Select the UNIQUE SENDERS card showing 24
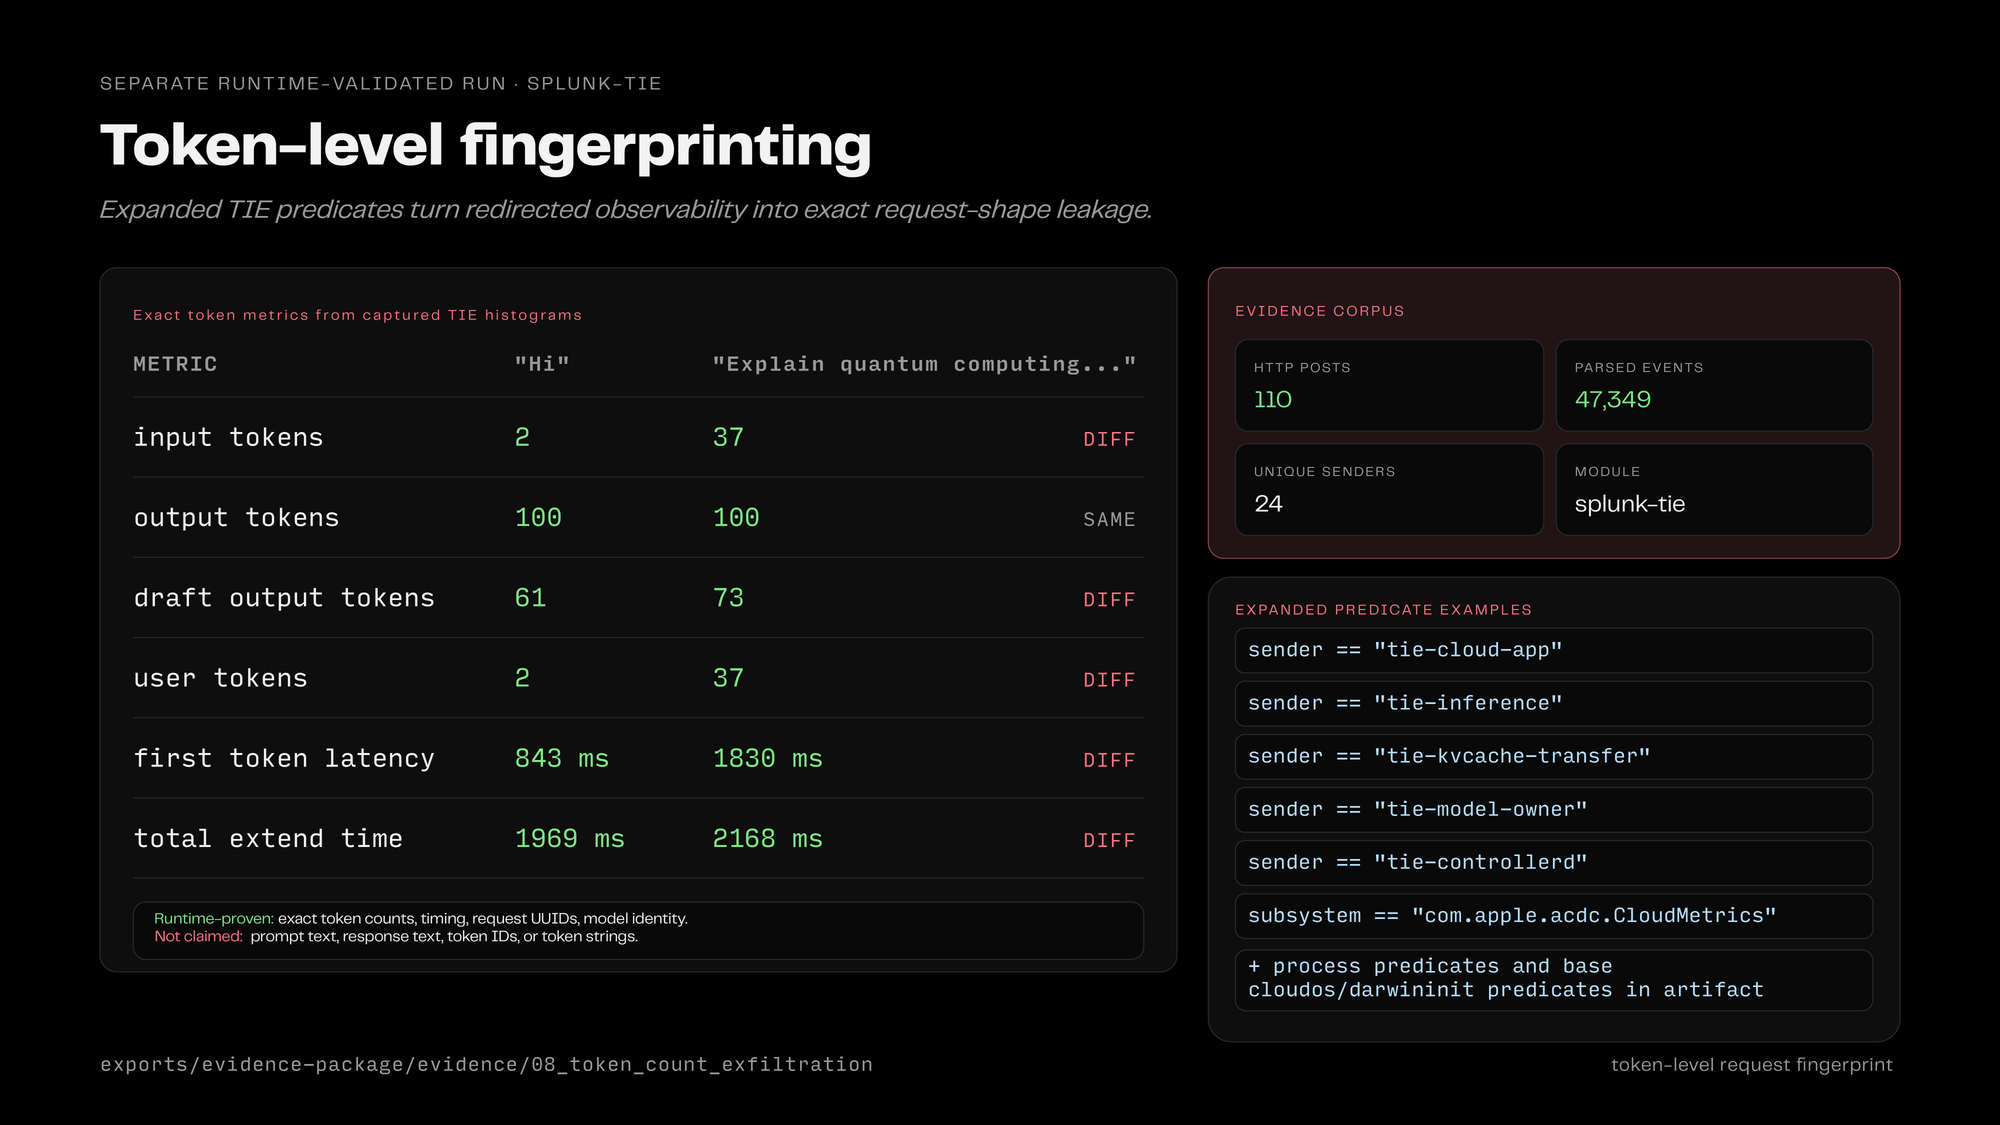Viewport: 2000px width, 1125px height. 1389,489
